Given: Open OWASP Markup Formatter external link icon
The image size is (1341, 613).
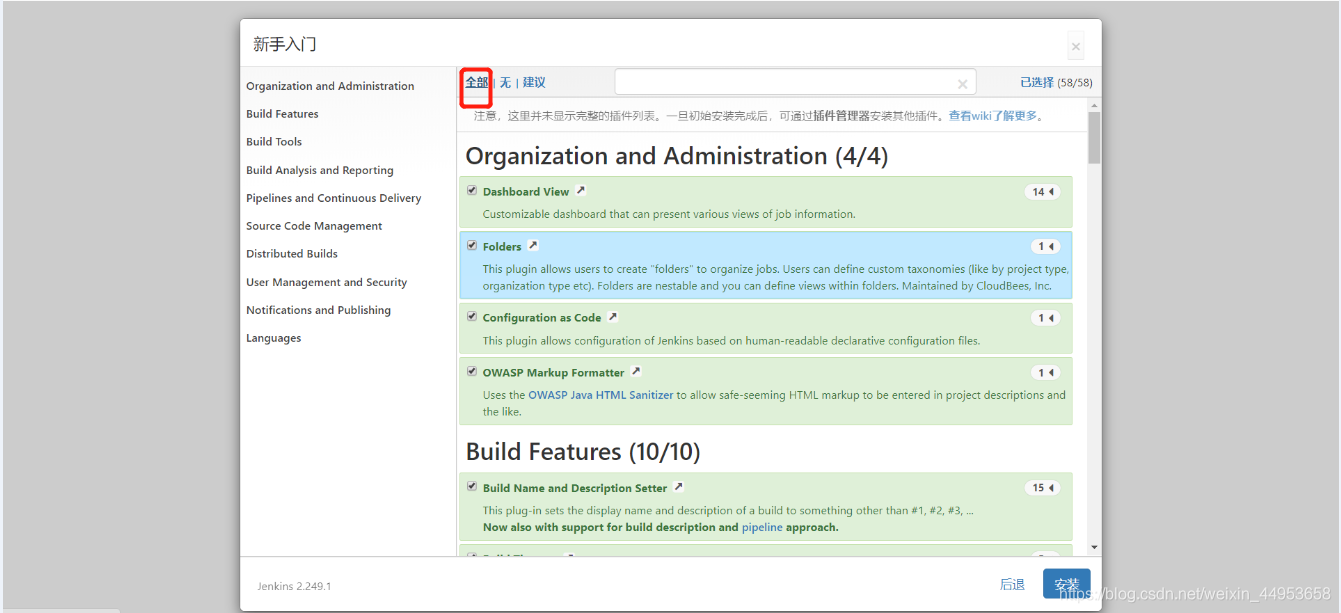Looking at the screenshot, I should click(x=636, y=372).
